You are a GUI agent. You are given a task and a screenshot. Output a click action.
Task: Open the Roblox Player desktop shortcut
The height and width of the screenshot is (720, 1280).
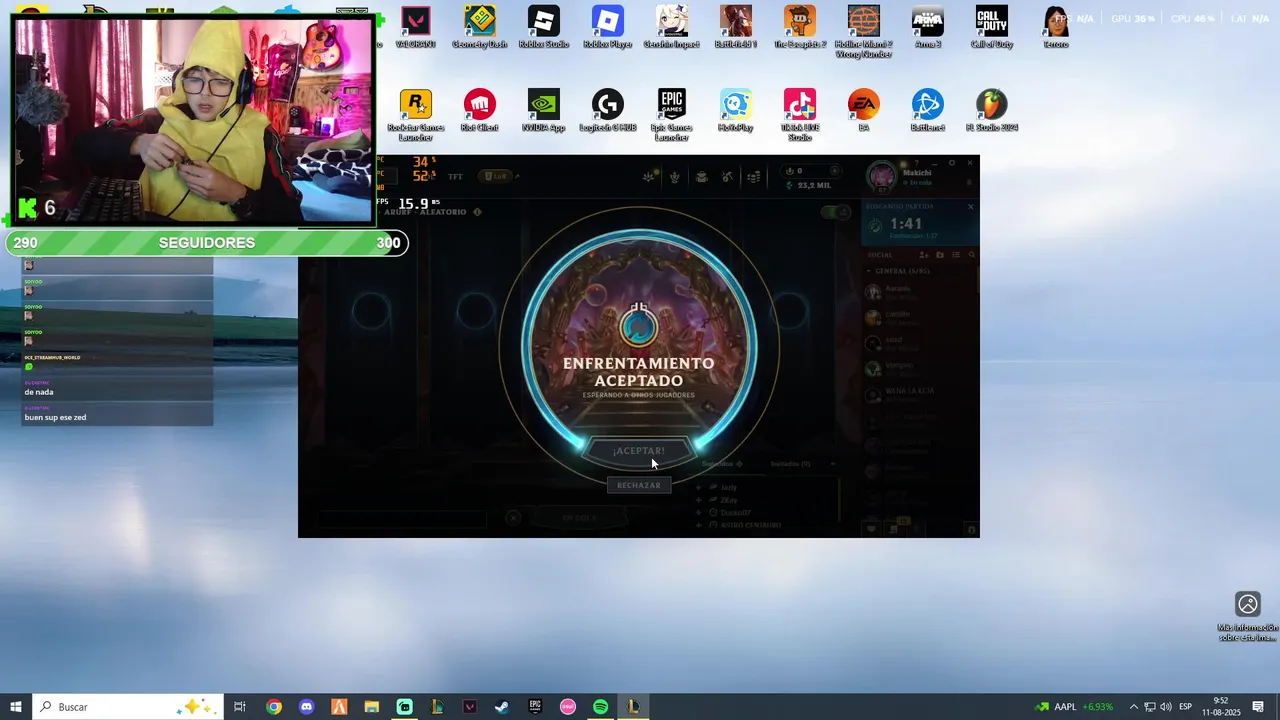(607, 28)
